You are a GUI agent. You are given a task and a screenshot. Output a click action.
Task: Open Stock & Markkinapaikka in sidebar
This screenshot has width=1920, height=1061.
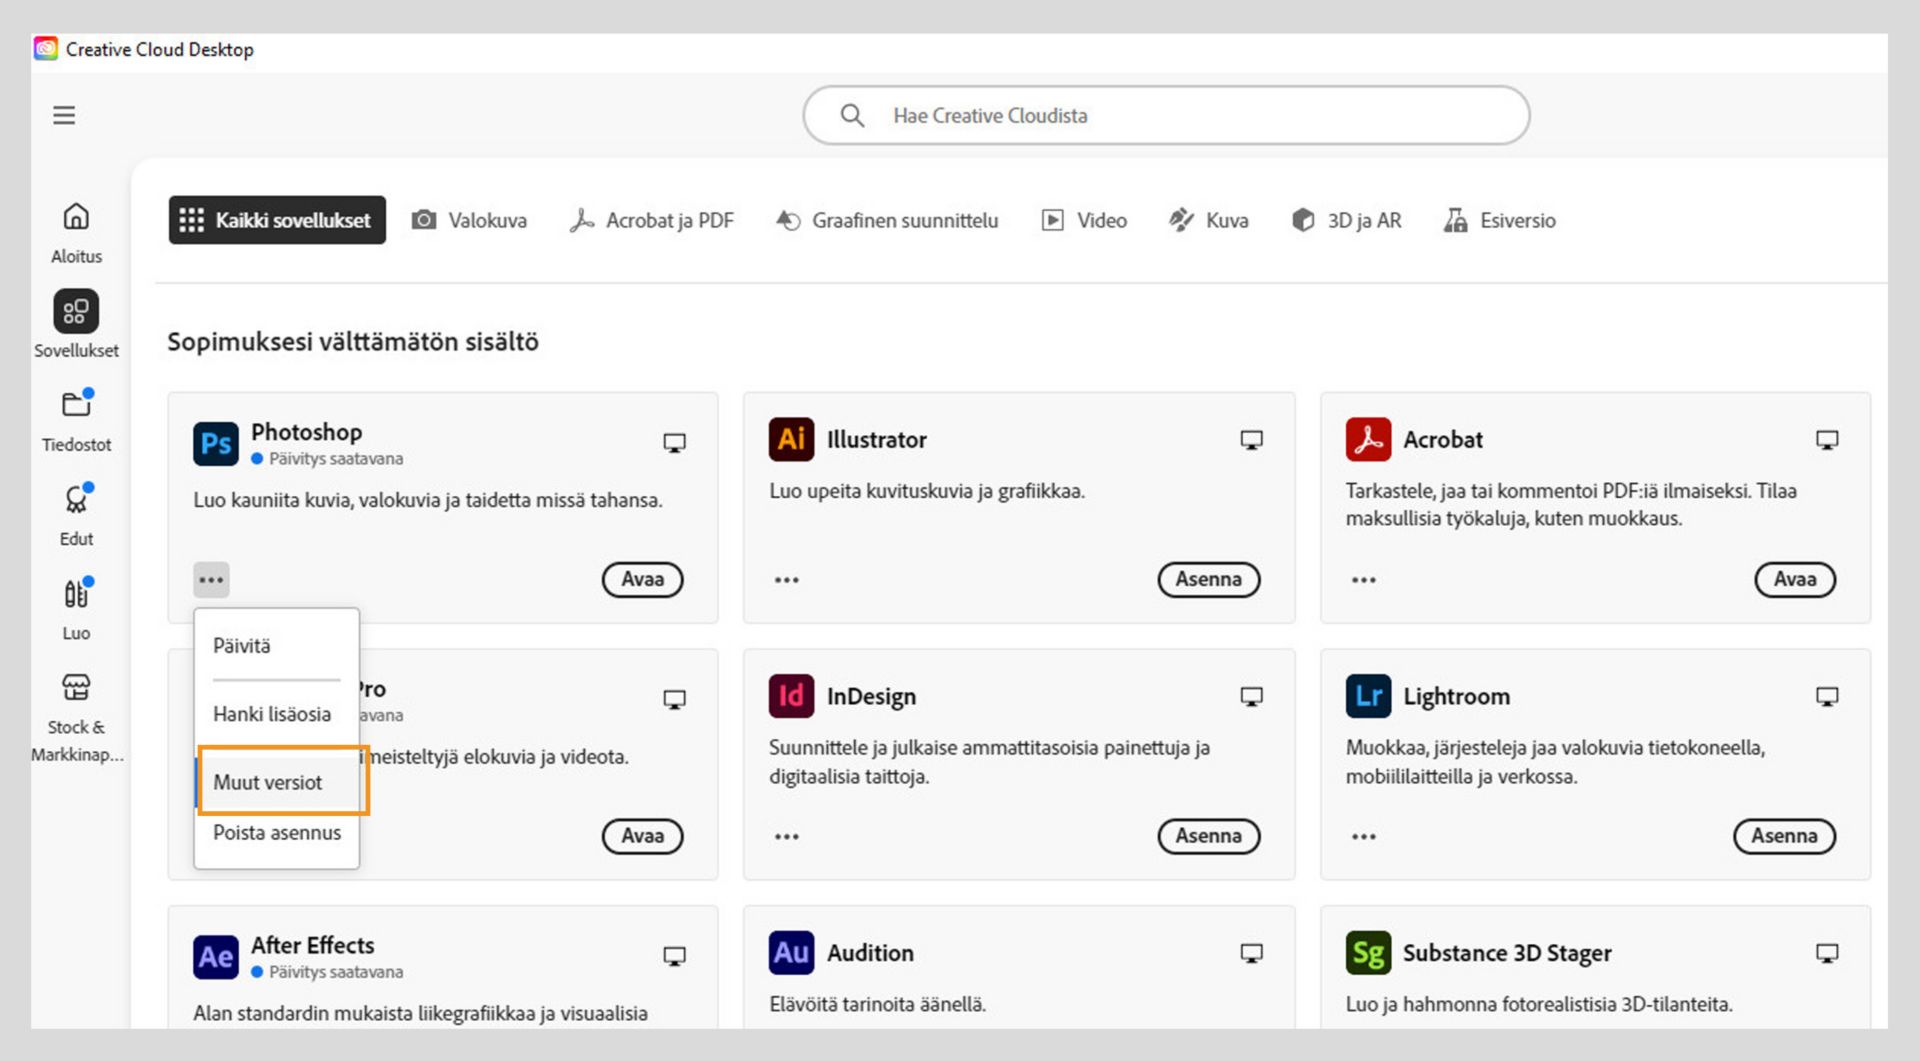coord(76,714)
